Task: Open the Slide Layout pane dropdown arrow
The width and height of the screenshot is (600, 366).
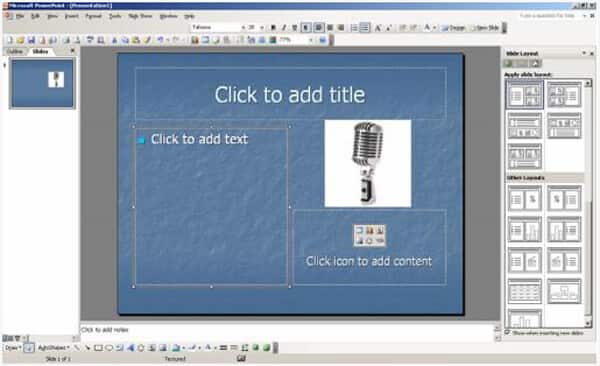Action: (x=584, y=53)
